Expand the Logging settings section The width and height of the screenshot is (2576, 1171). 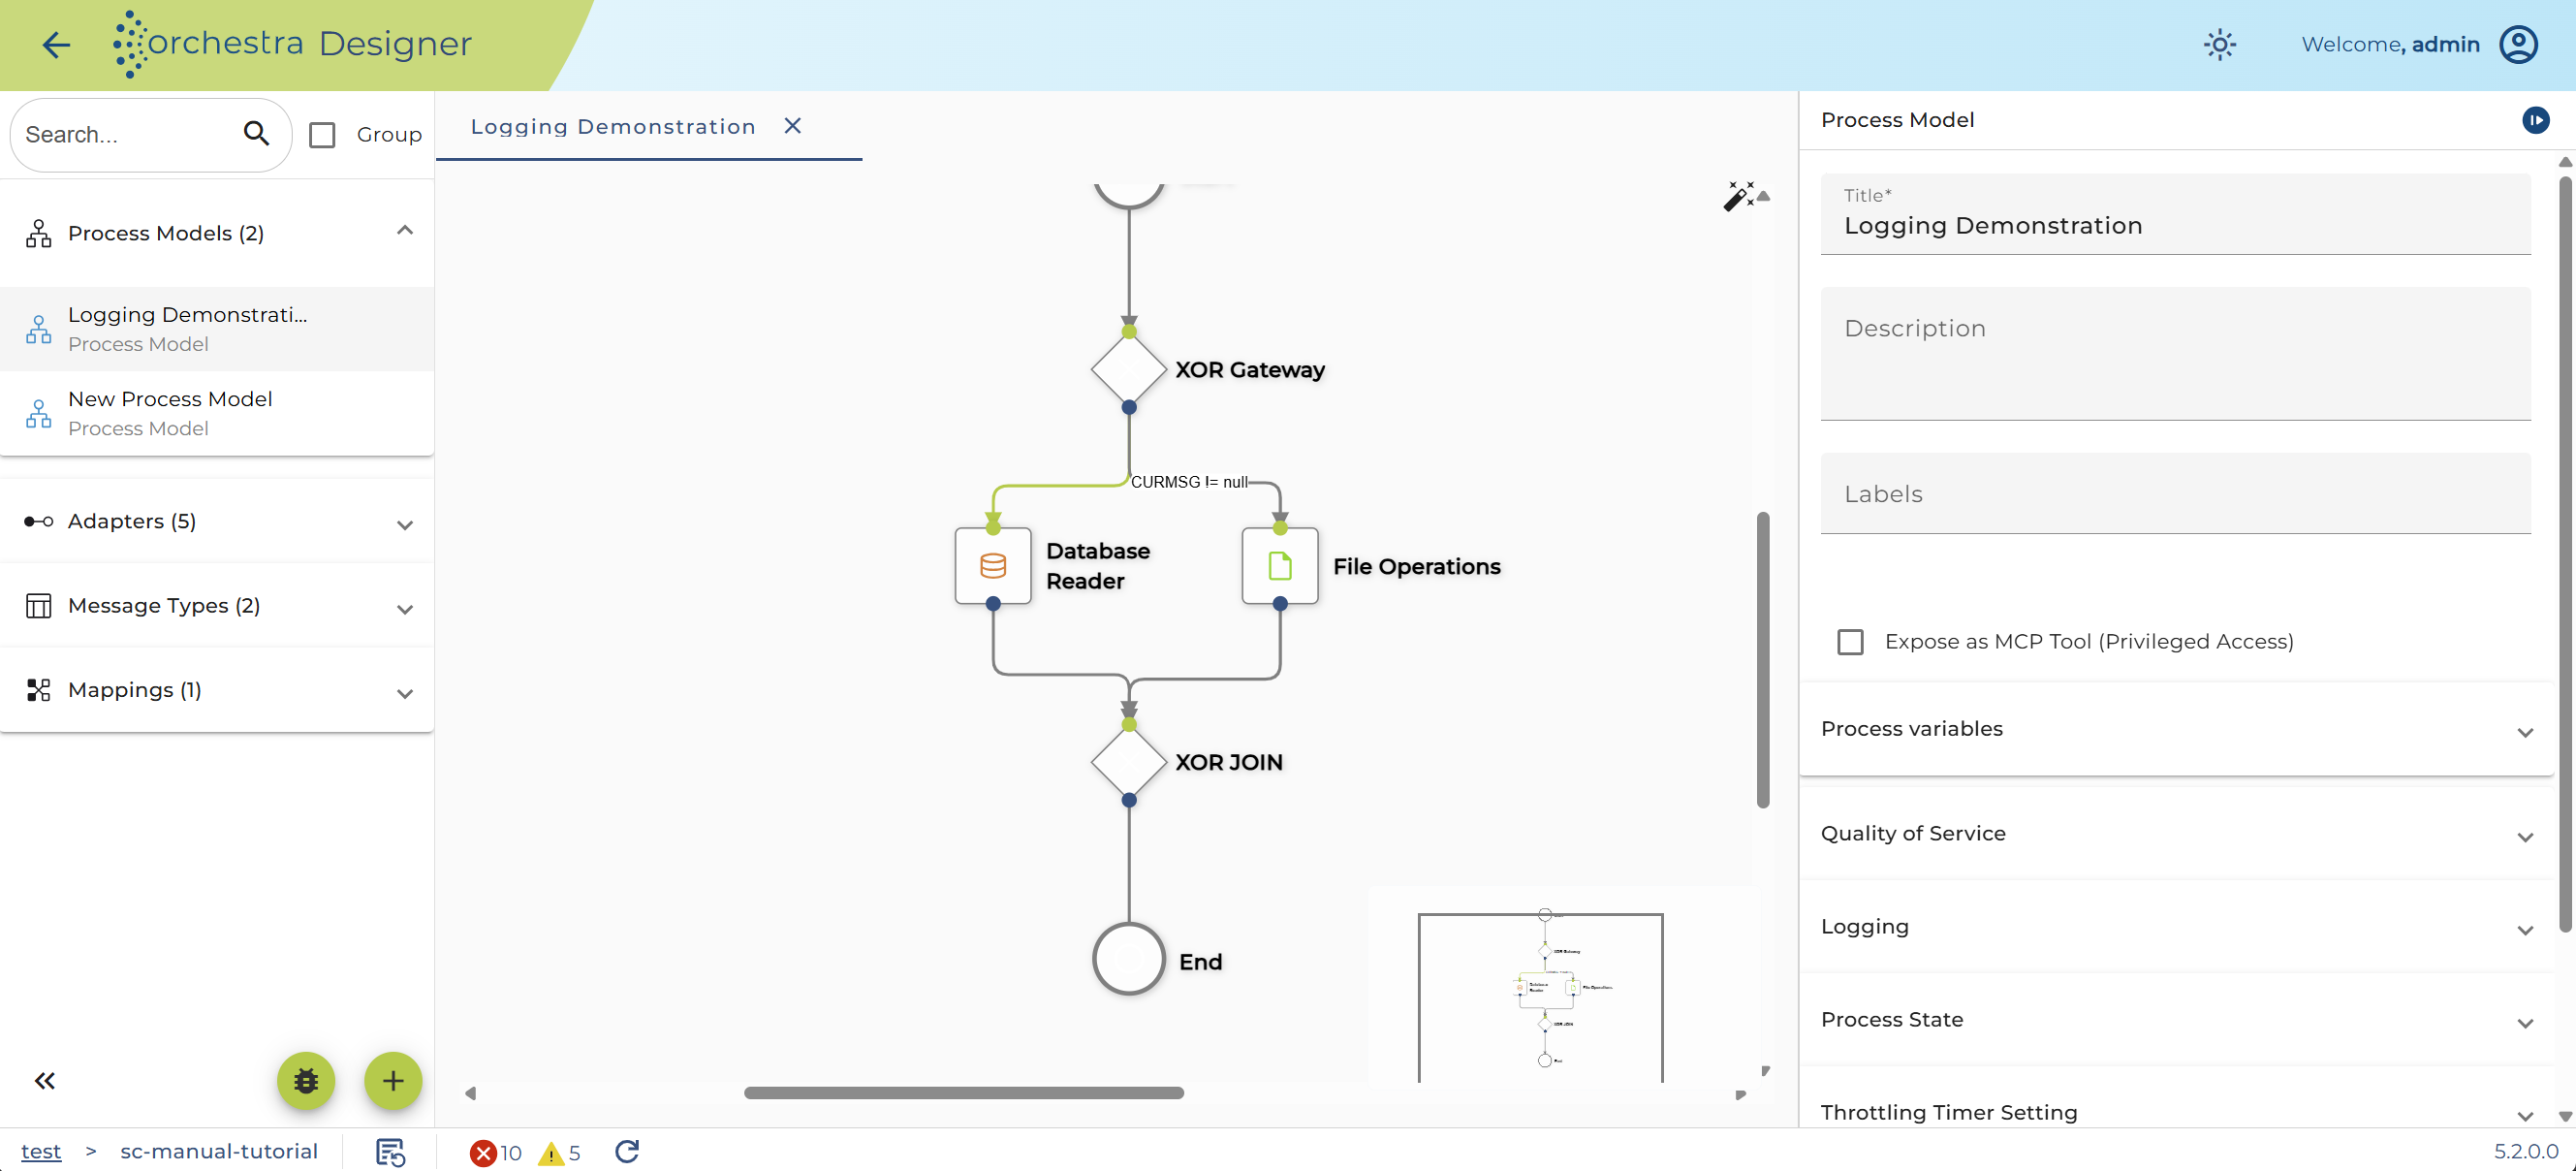click(2175, 926)
